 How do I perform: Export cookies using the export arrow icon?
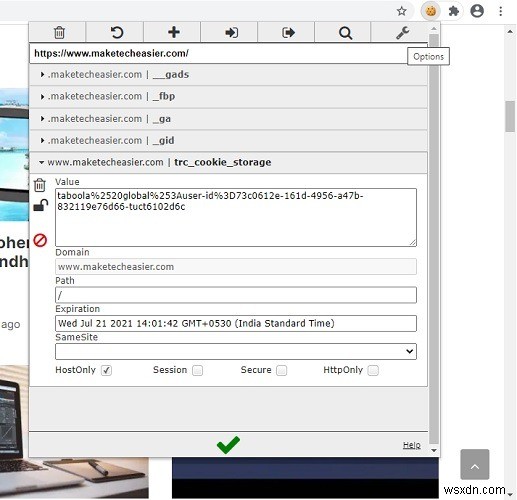(x=288, y=32)
